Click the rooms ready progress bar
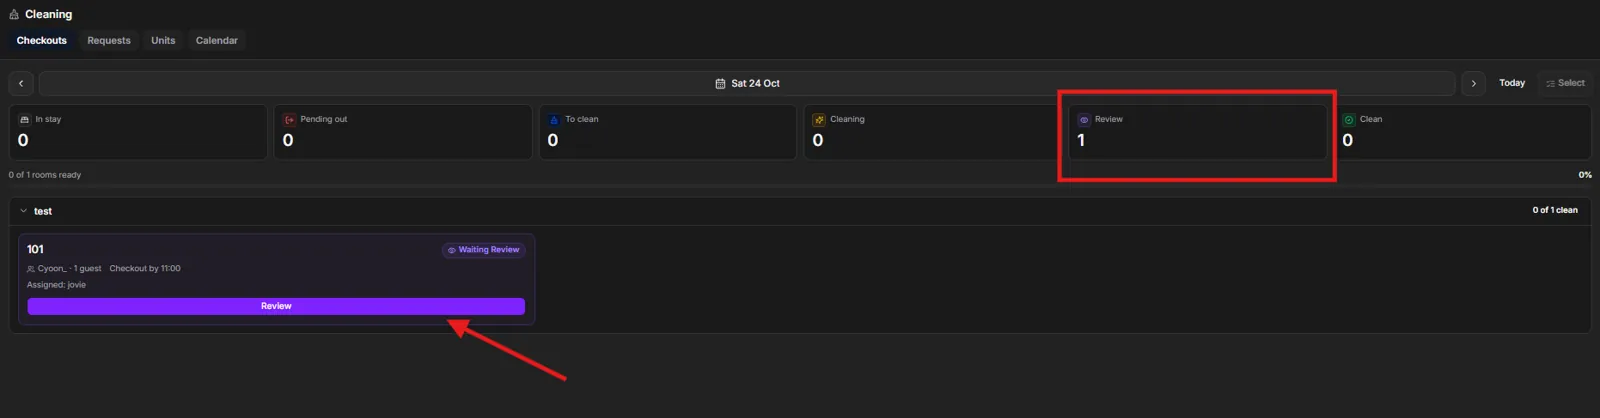 [x=800, y=186]
